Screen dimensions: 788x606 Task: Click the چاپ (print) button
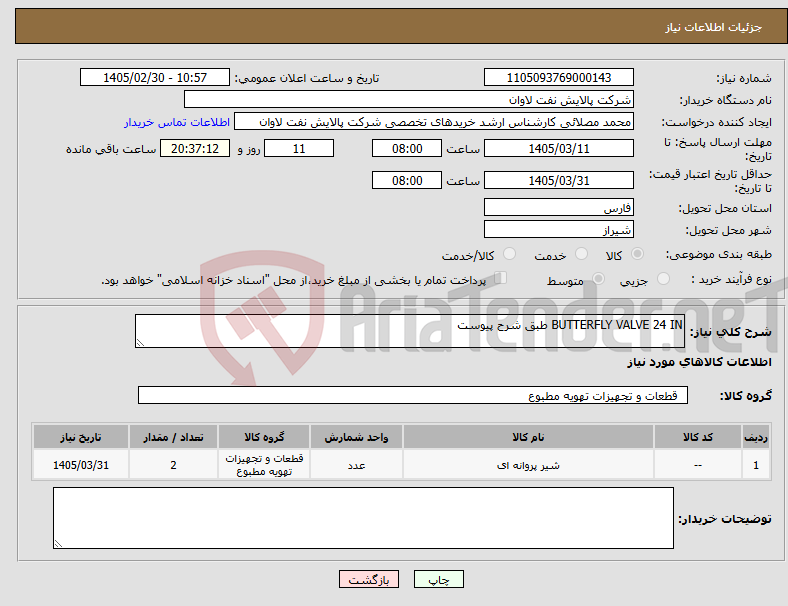click(438, 579)
